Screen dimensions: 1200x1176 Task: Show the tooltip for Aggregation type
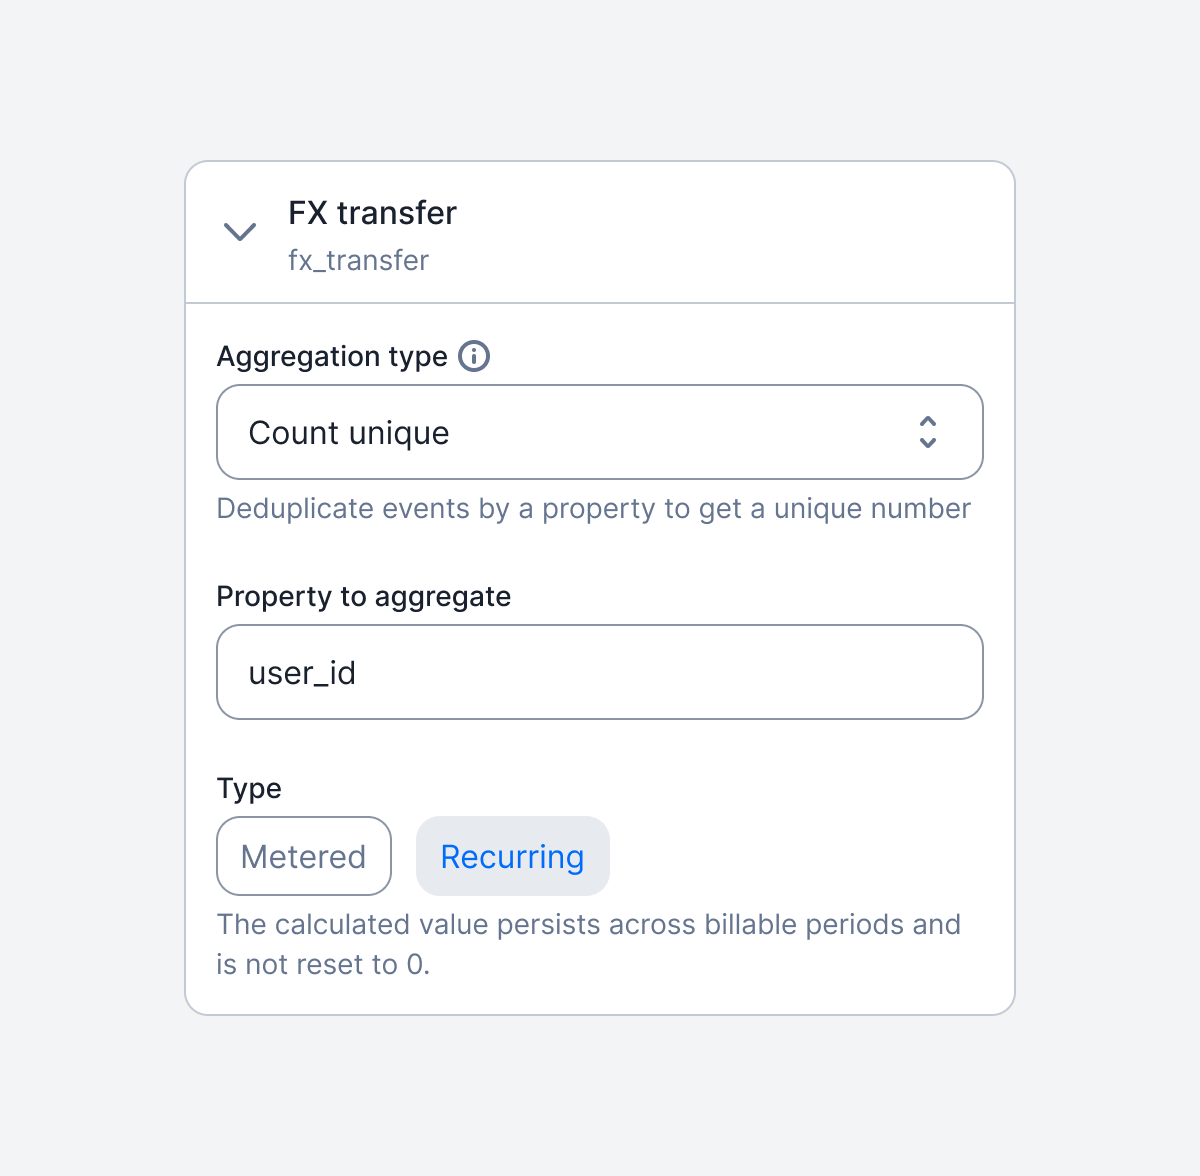pos(474,356)
